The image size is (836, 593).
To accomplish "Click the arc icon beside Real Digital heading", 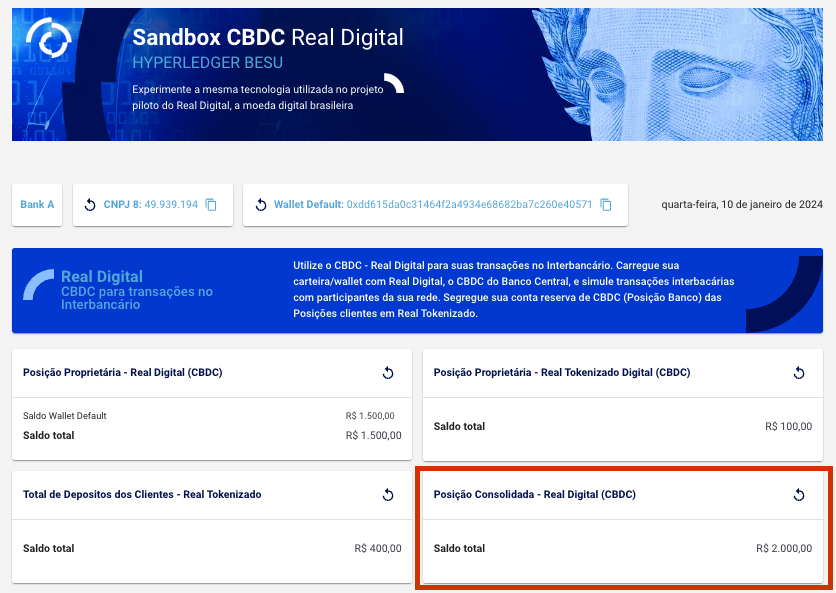I will (x=39, y=285).
